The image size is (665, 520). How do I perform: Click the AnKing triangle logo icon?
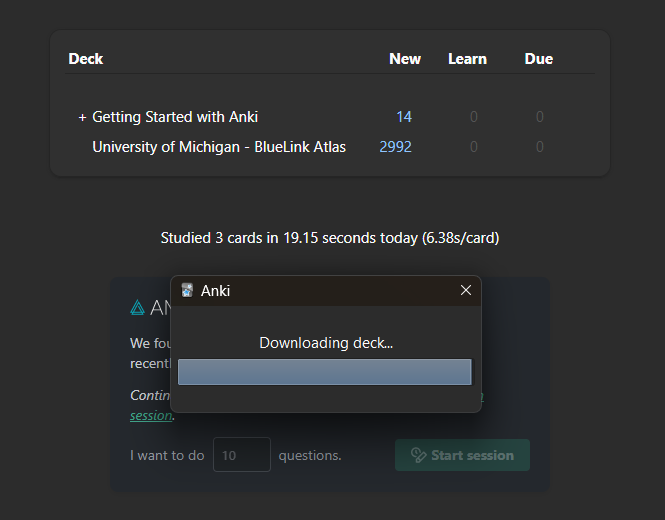tap(138, 308)
